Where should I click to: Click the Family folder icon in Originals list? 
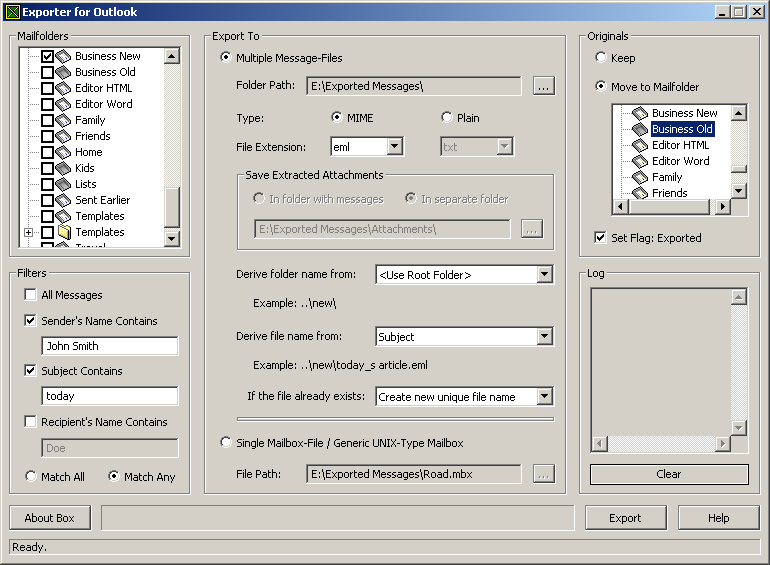tap(640, 177)
